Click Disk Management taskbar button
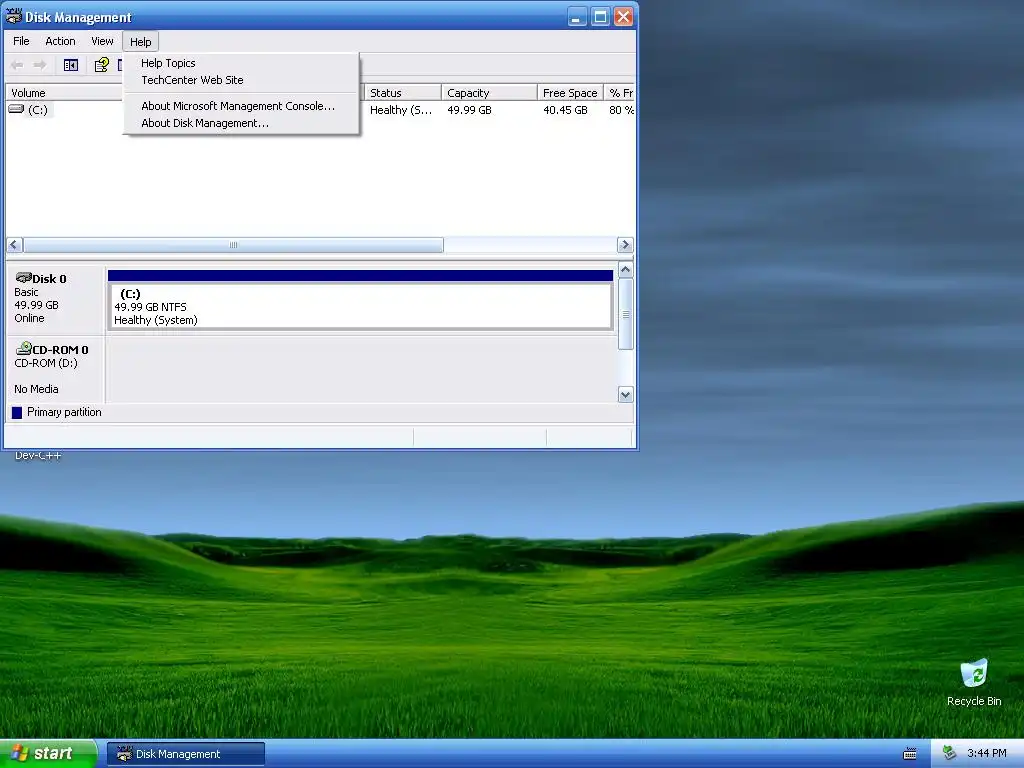1024x768 pixels. 185,754
